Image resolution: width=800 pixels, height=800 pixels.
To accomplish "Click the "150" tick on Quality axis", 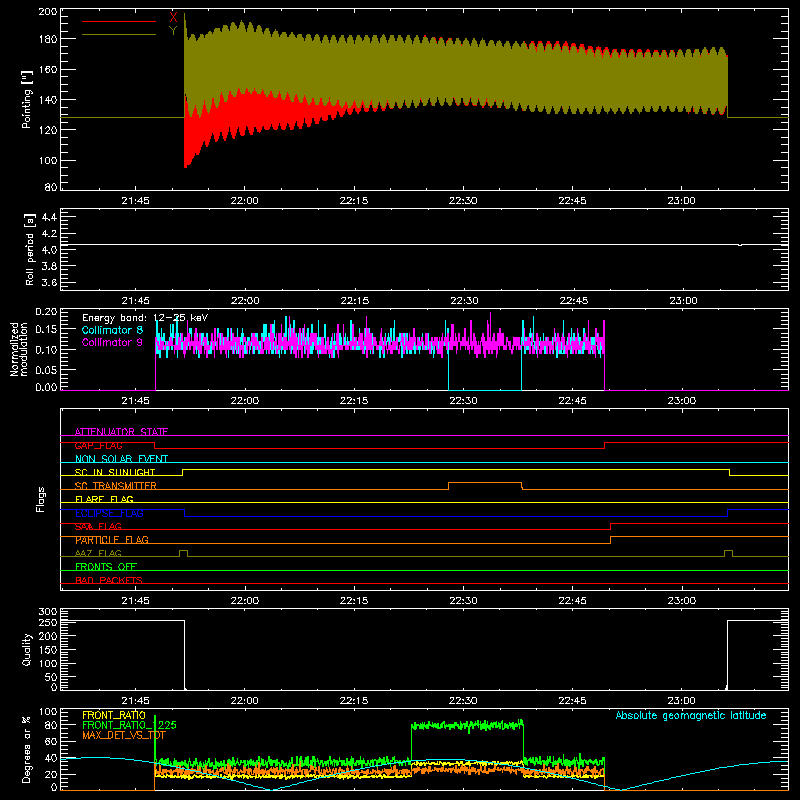I will (x=48, y=650).
